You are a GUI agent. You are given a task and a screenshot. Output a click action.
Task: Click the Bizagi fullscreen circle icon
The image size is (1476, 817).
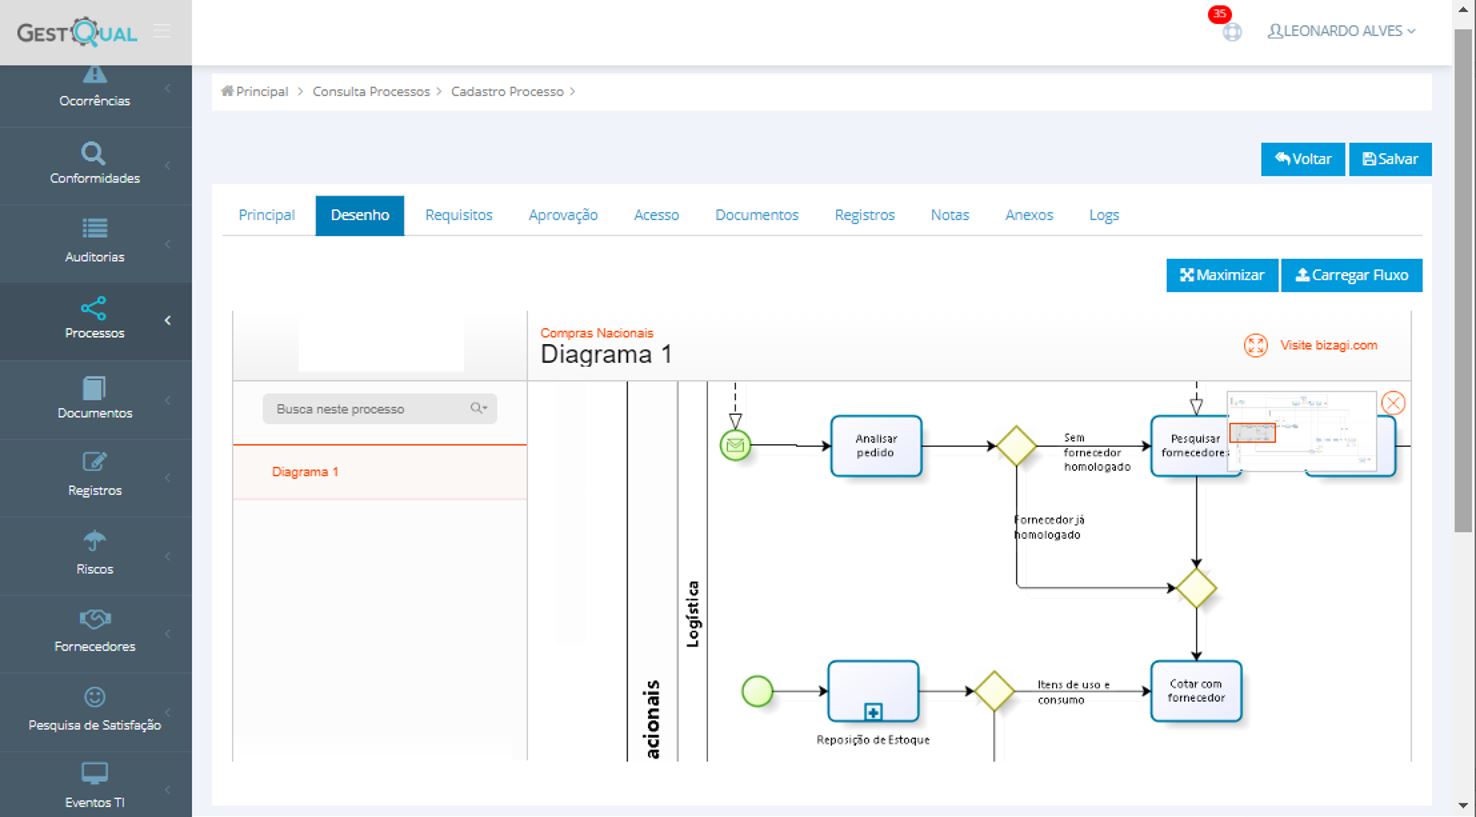pyautogui.click(x=1256, y=345)
